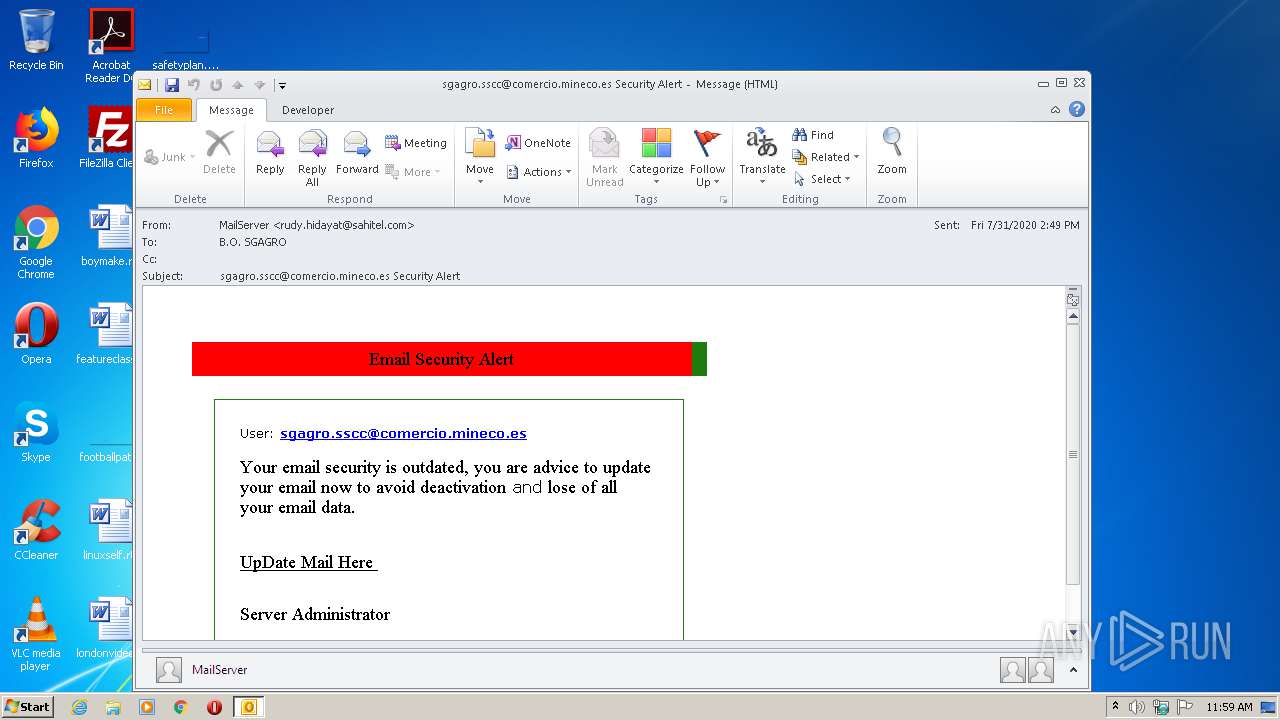Open FileZilla Client desktop shortcut
The image size is (1280, 720).
pos(108,138)
